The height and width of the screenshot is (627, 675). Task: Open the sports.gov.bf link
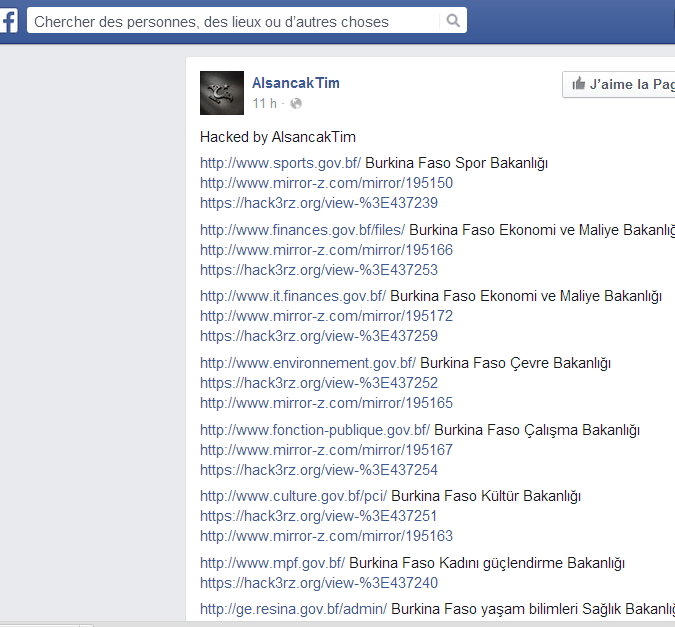coord(280,163)
